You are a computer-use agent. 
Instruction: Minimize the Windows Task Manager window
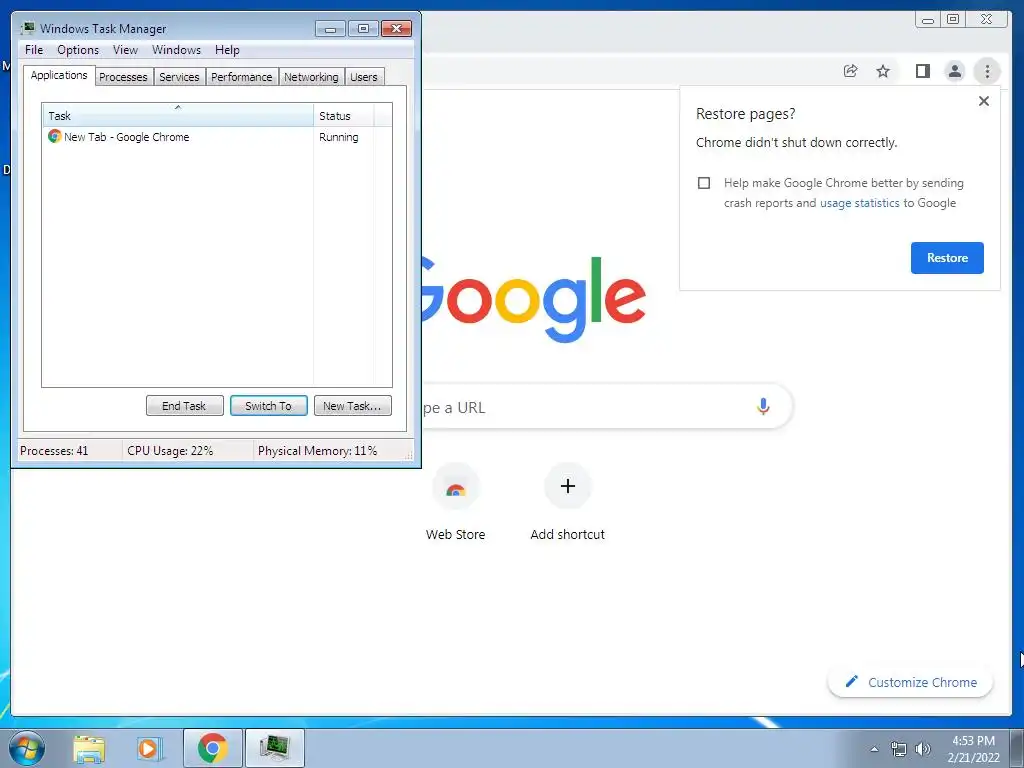[330, 29]
